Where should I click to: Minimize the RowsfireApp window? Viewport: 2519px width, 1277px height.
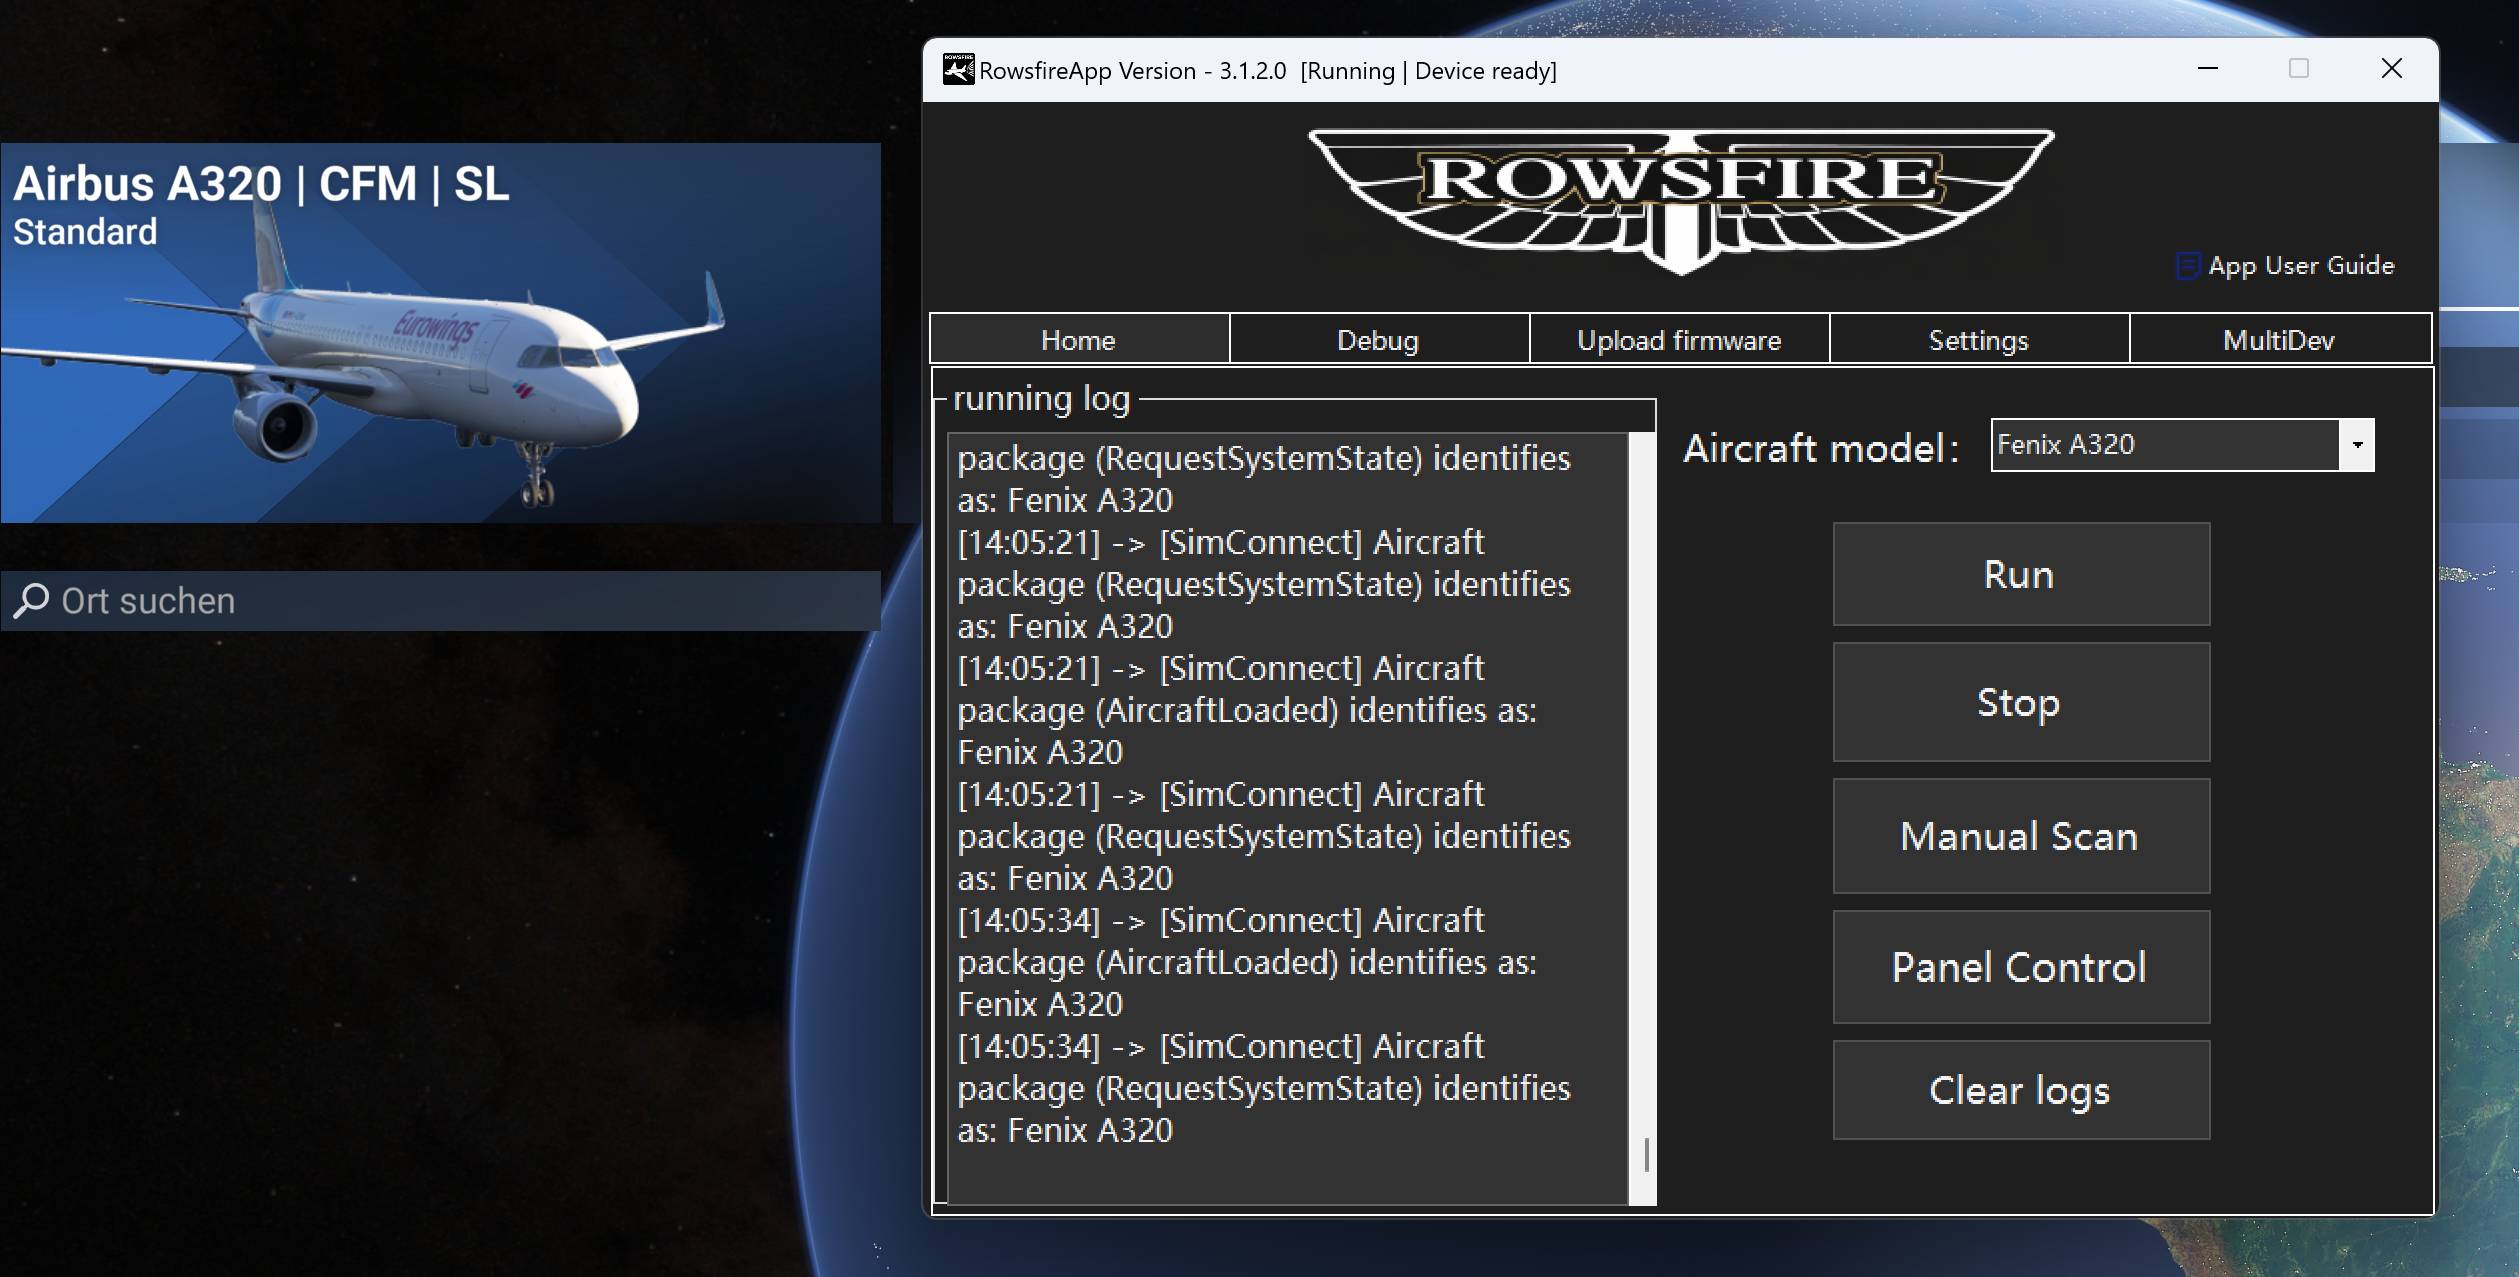pos(2208,68)
